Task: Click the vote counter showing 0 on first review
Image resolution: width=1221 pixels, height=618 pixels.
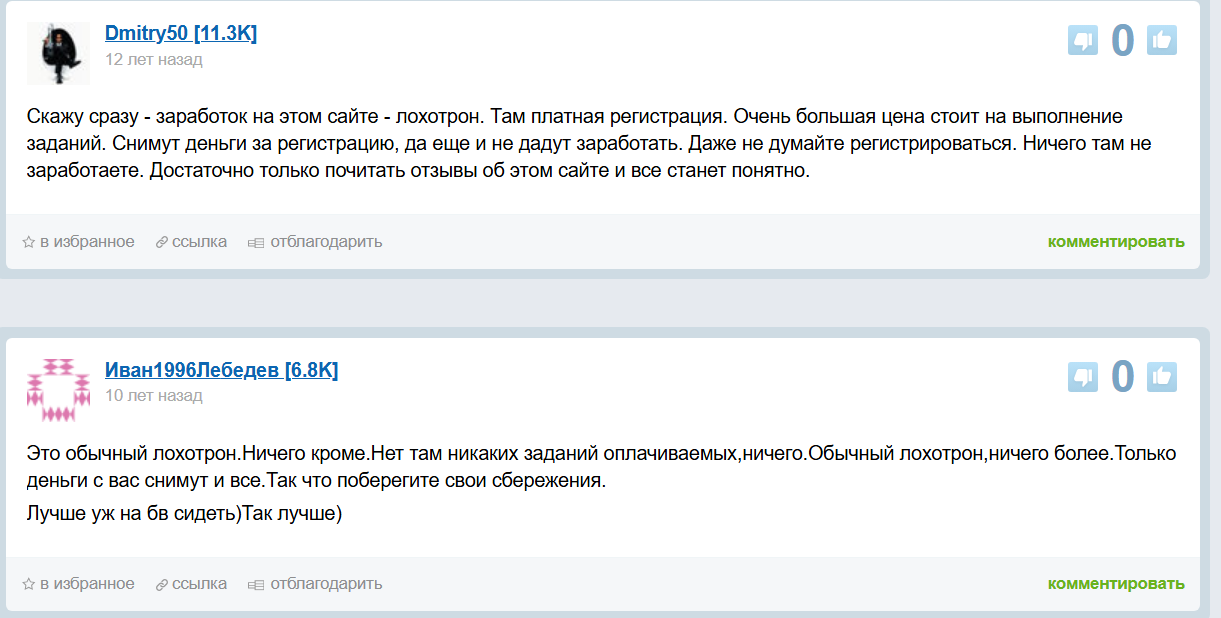Action: (1124, 41)
